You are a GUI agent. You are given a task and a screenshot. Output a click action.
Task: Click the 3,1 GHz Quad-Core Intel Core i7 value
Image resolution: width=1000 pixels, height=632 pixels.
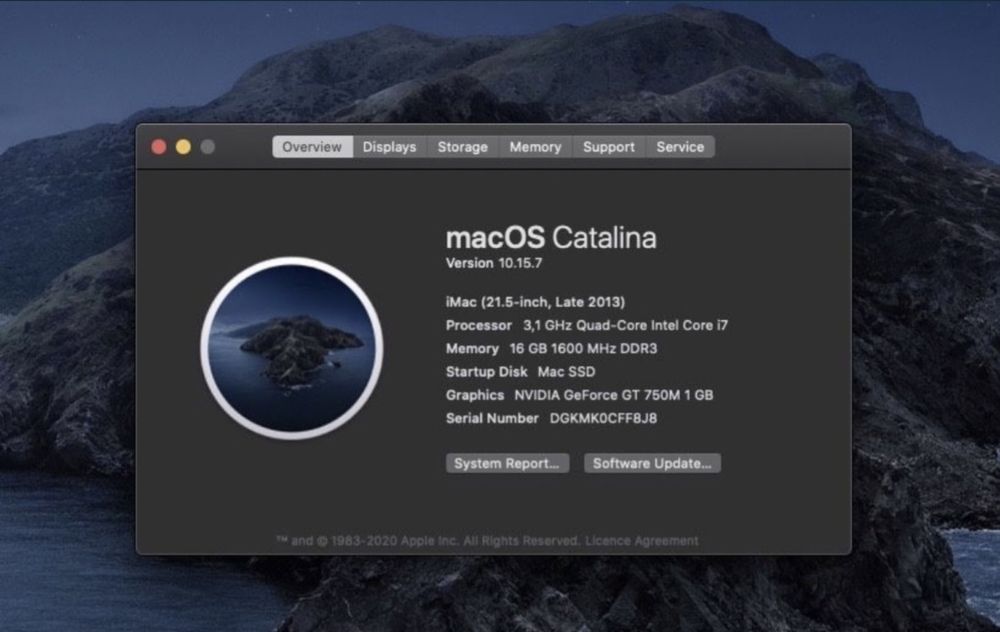(625, 325)
